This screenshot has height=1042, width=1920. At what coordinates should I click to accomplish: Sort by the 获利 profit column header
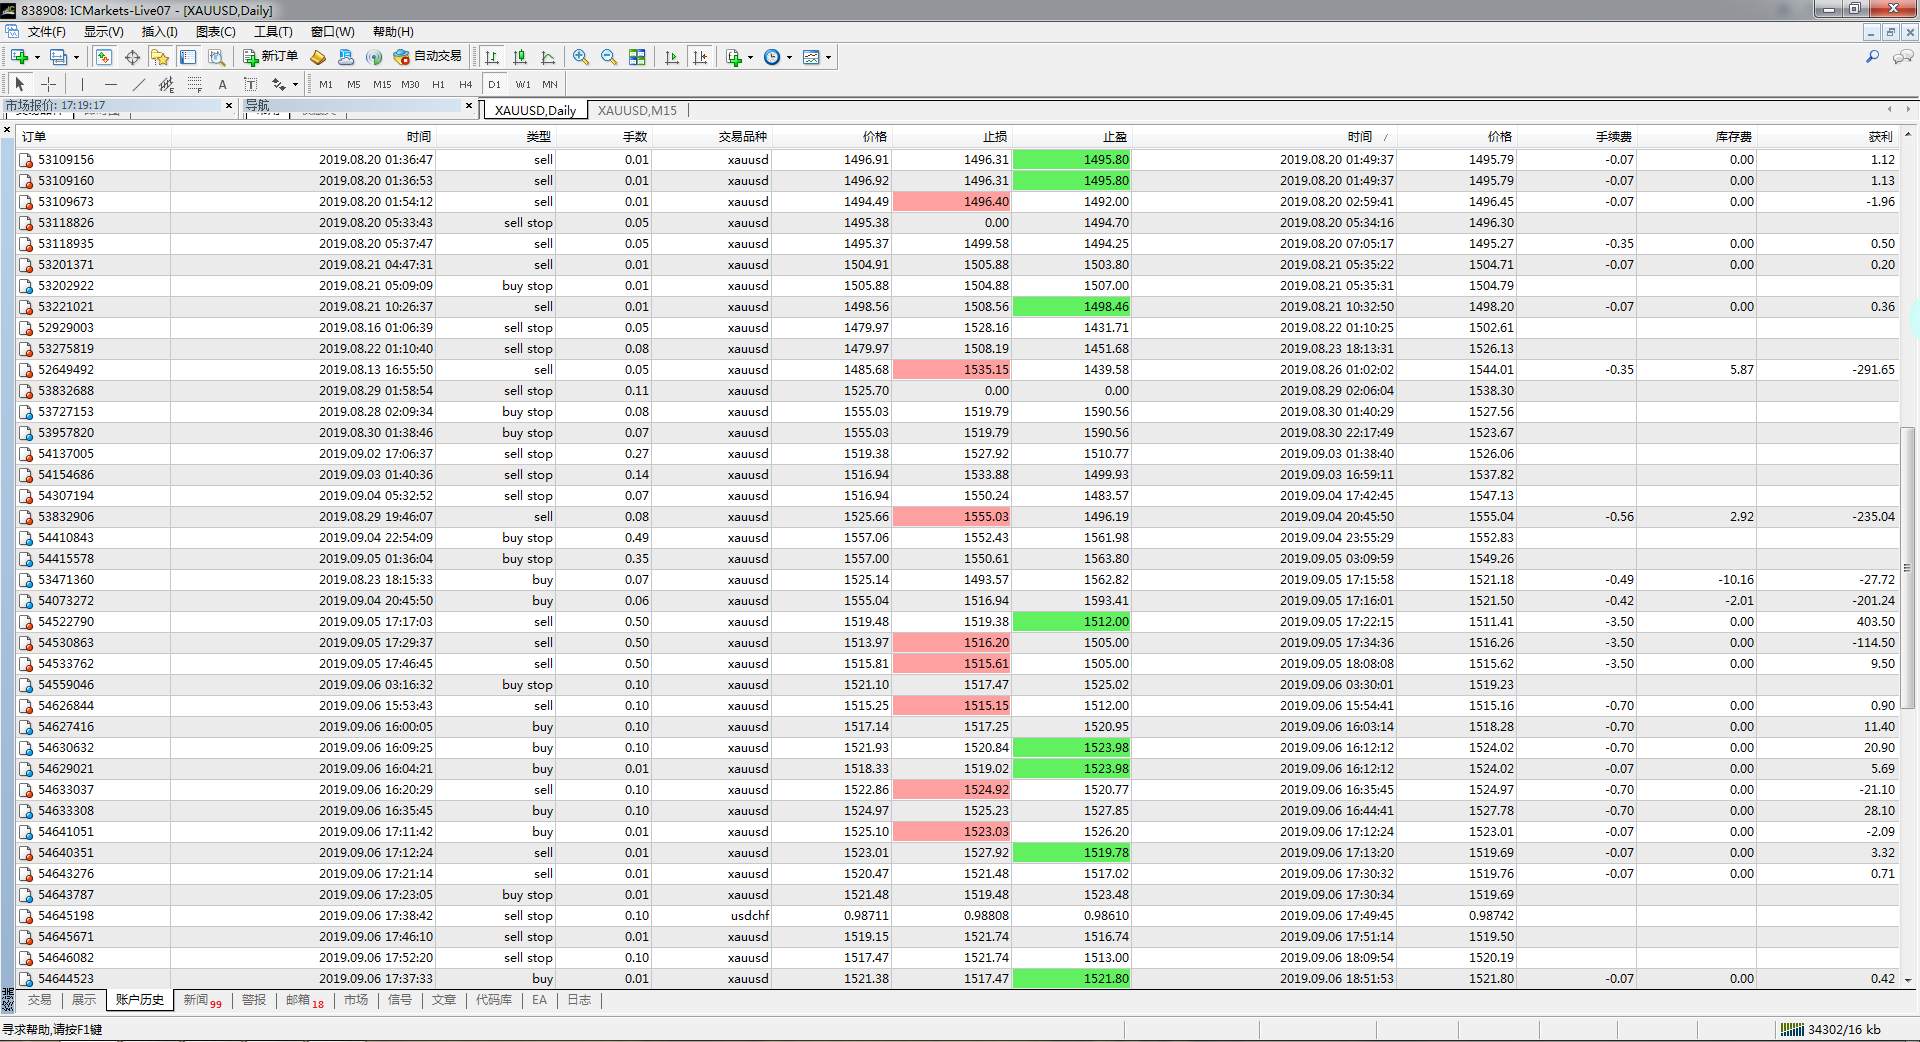tap(1827, 137)
